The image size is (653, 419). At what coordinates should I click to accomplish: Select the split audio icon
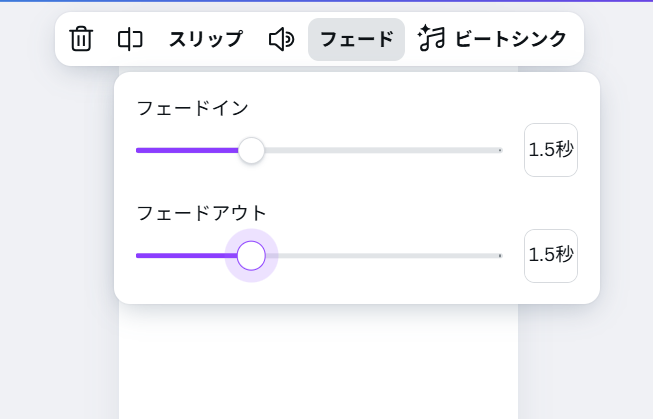pos(130,40)
